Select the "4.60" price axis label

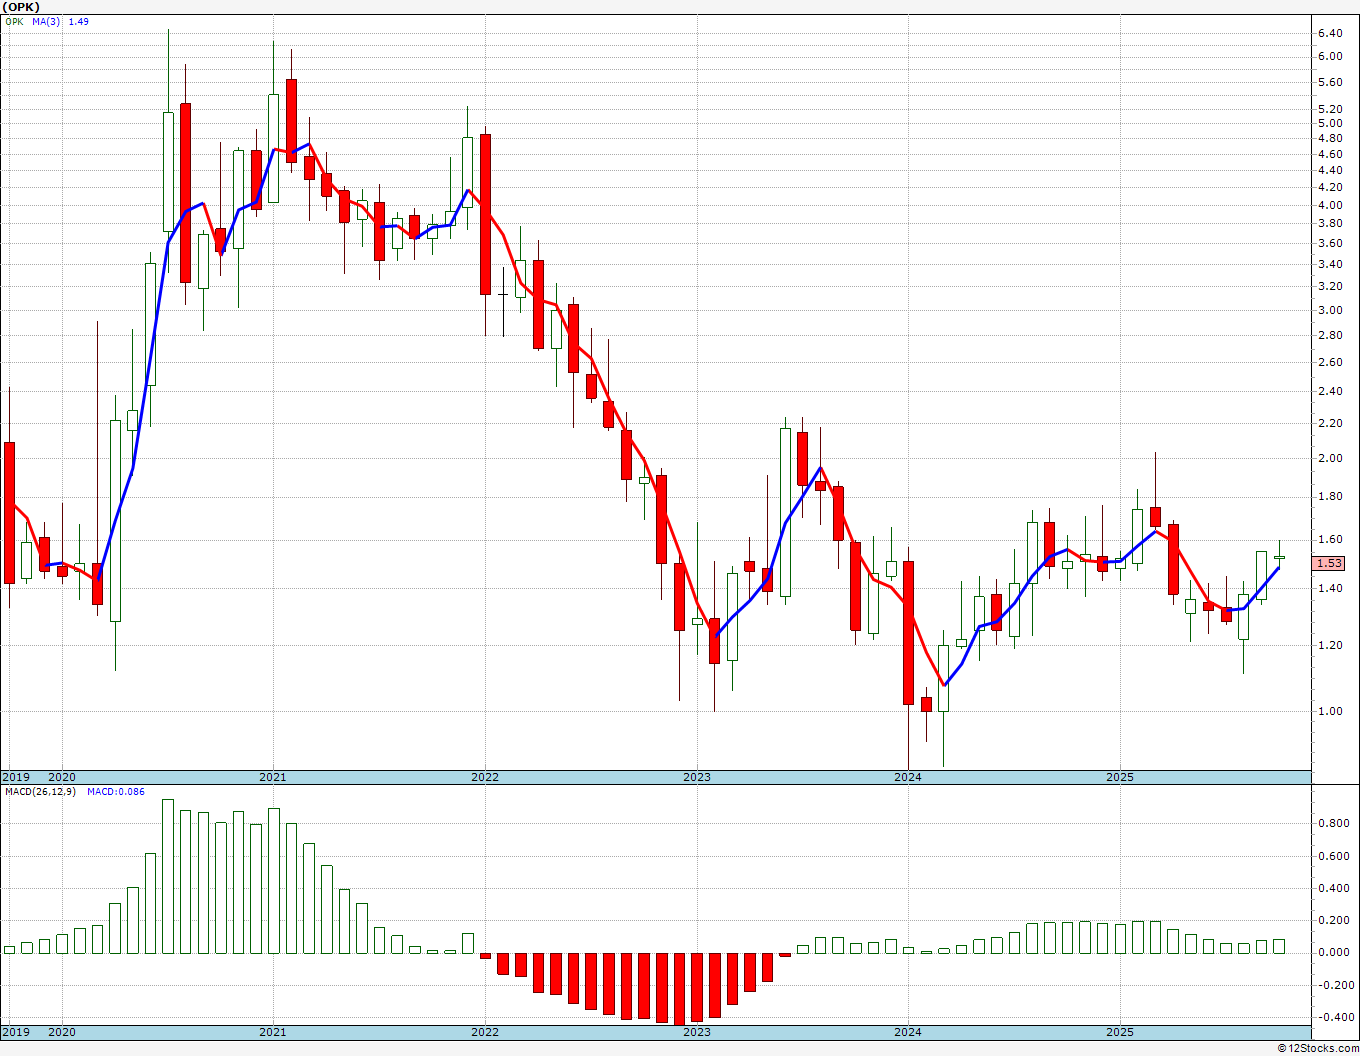click(1330, 154)
